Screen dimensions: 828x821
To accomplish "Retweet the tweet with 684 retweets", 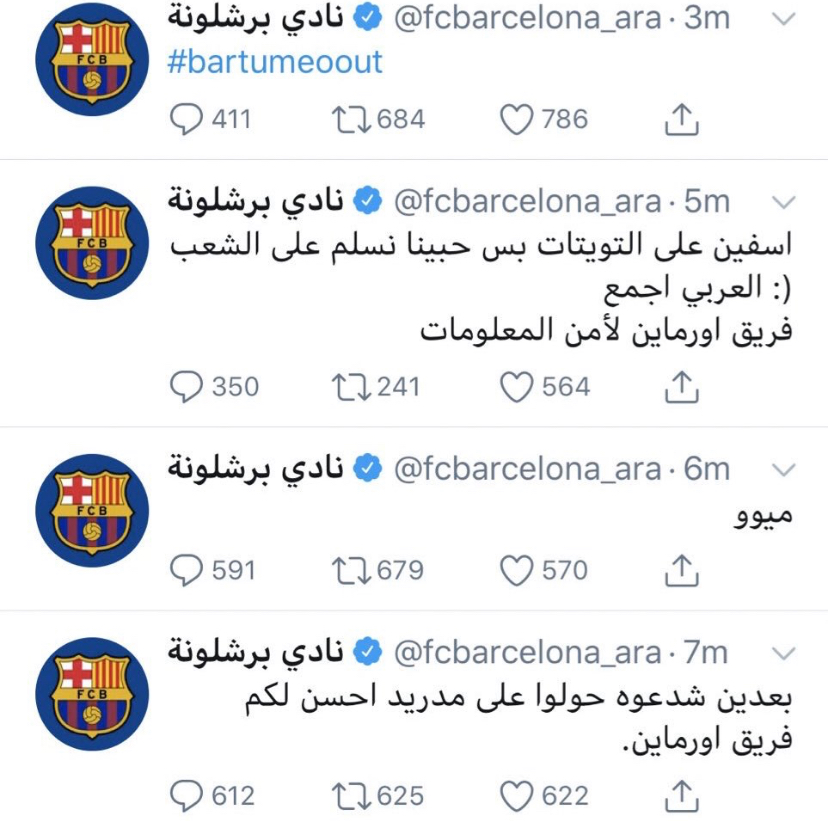I will click(351, 119).
